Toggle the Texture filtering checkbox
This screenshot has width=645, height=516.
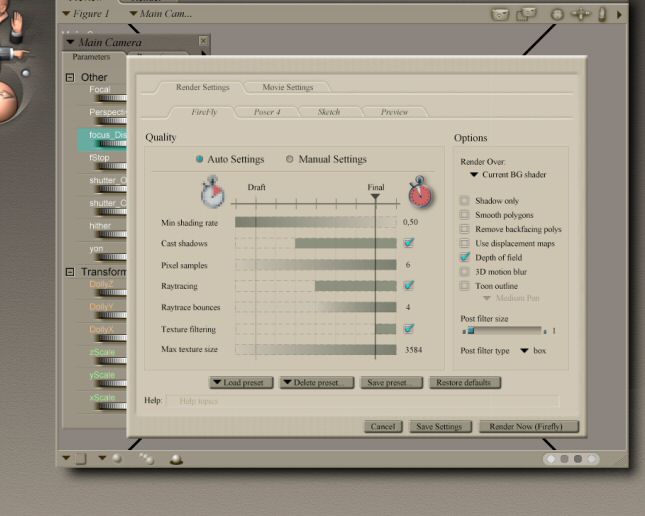[x=409, y=328]
